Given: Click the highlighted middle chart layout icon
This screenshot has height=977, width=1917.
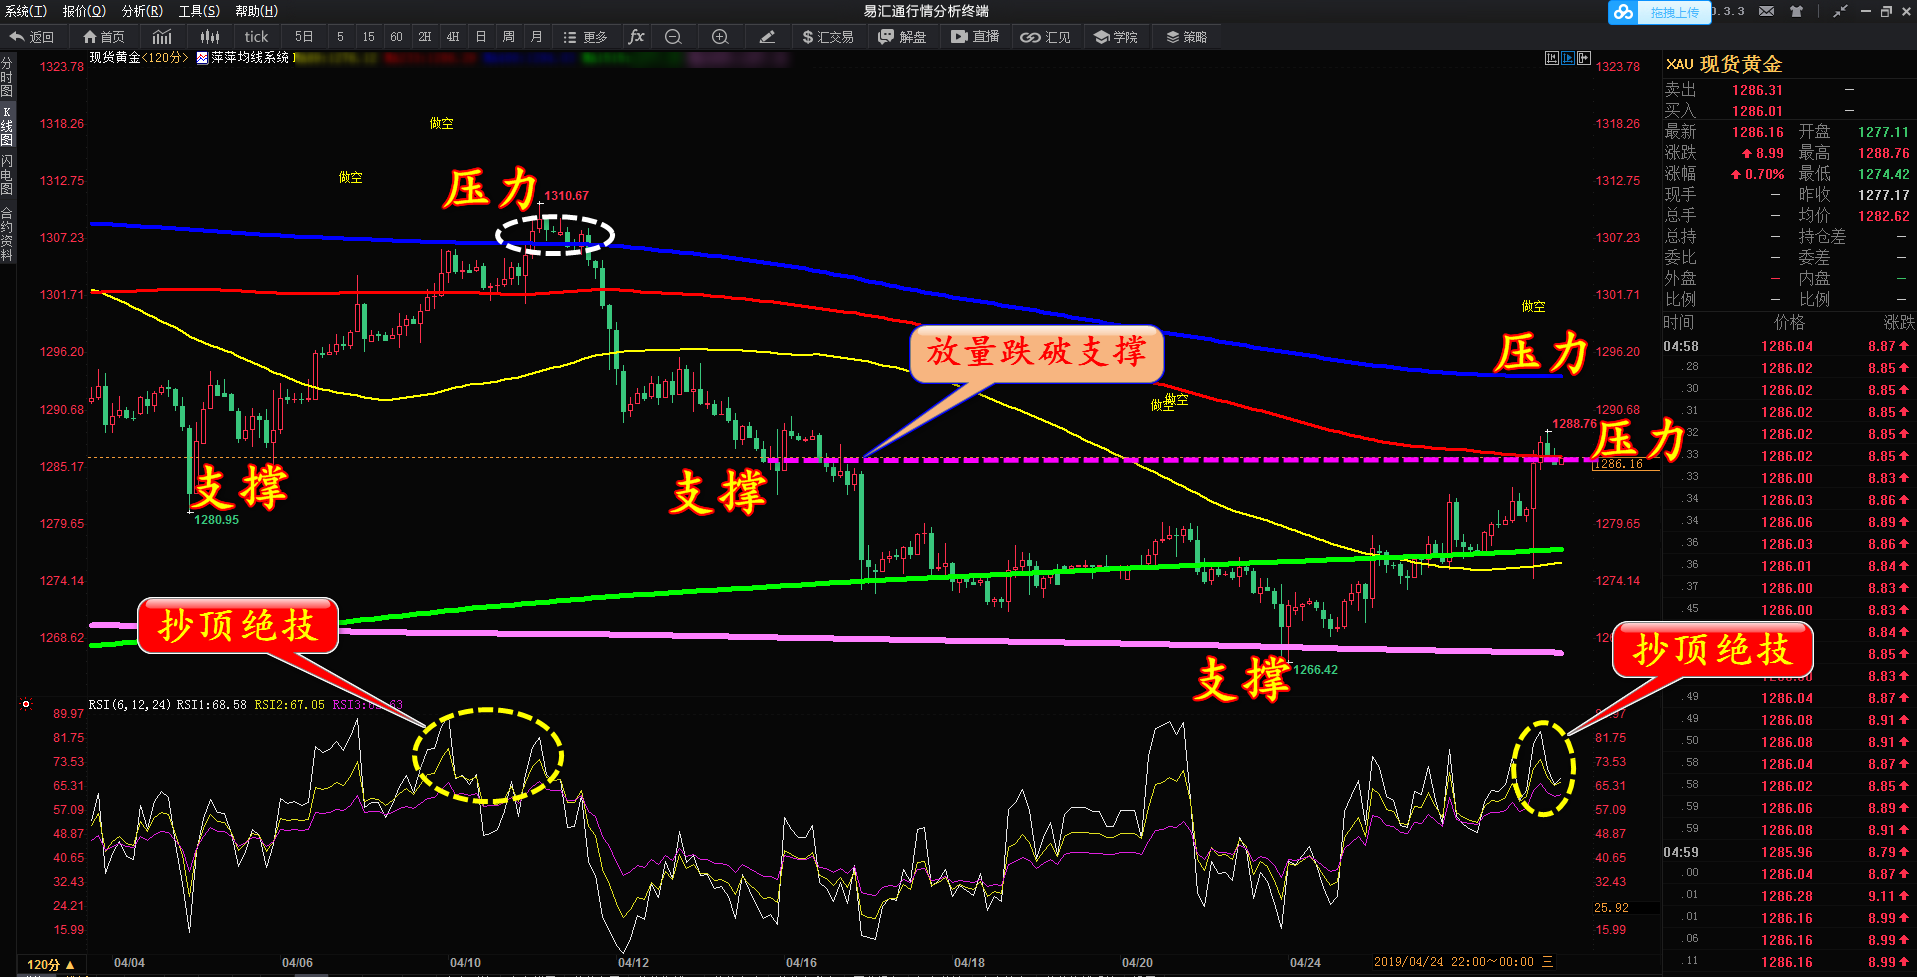Looking at the screenshot, I should (x=1568, y=58).
